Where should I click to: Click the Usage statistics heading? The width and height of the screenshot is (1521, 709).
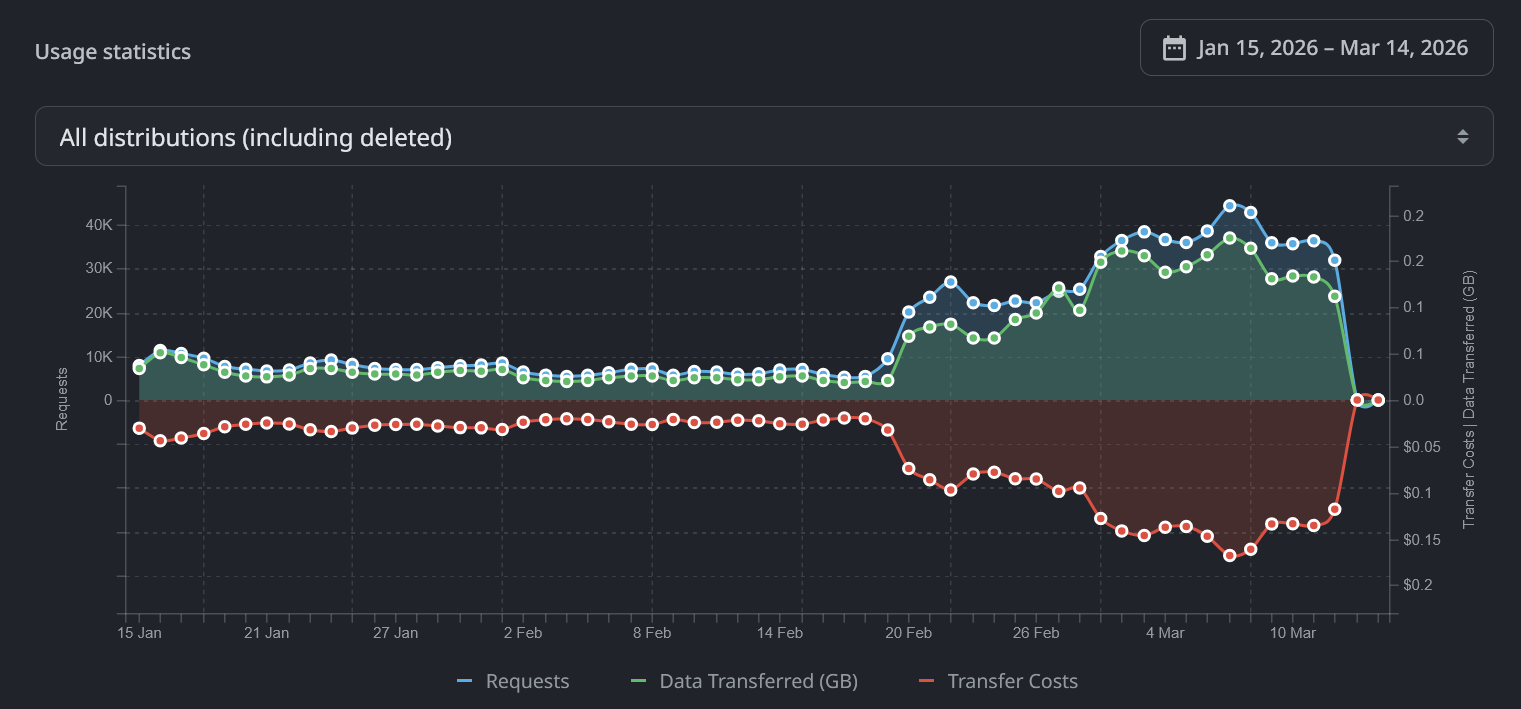[113, 52]
